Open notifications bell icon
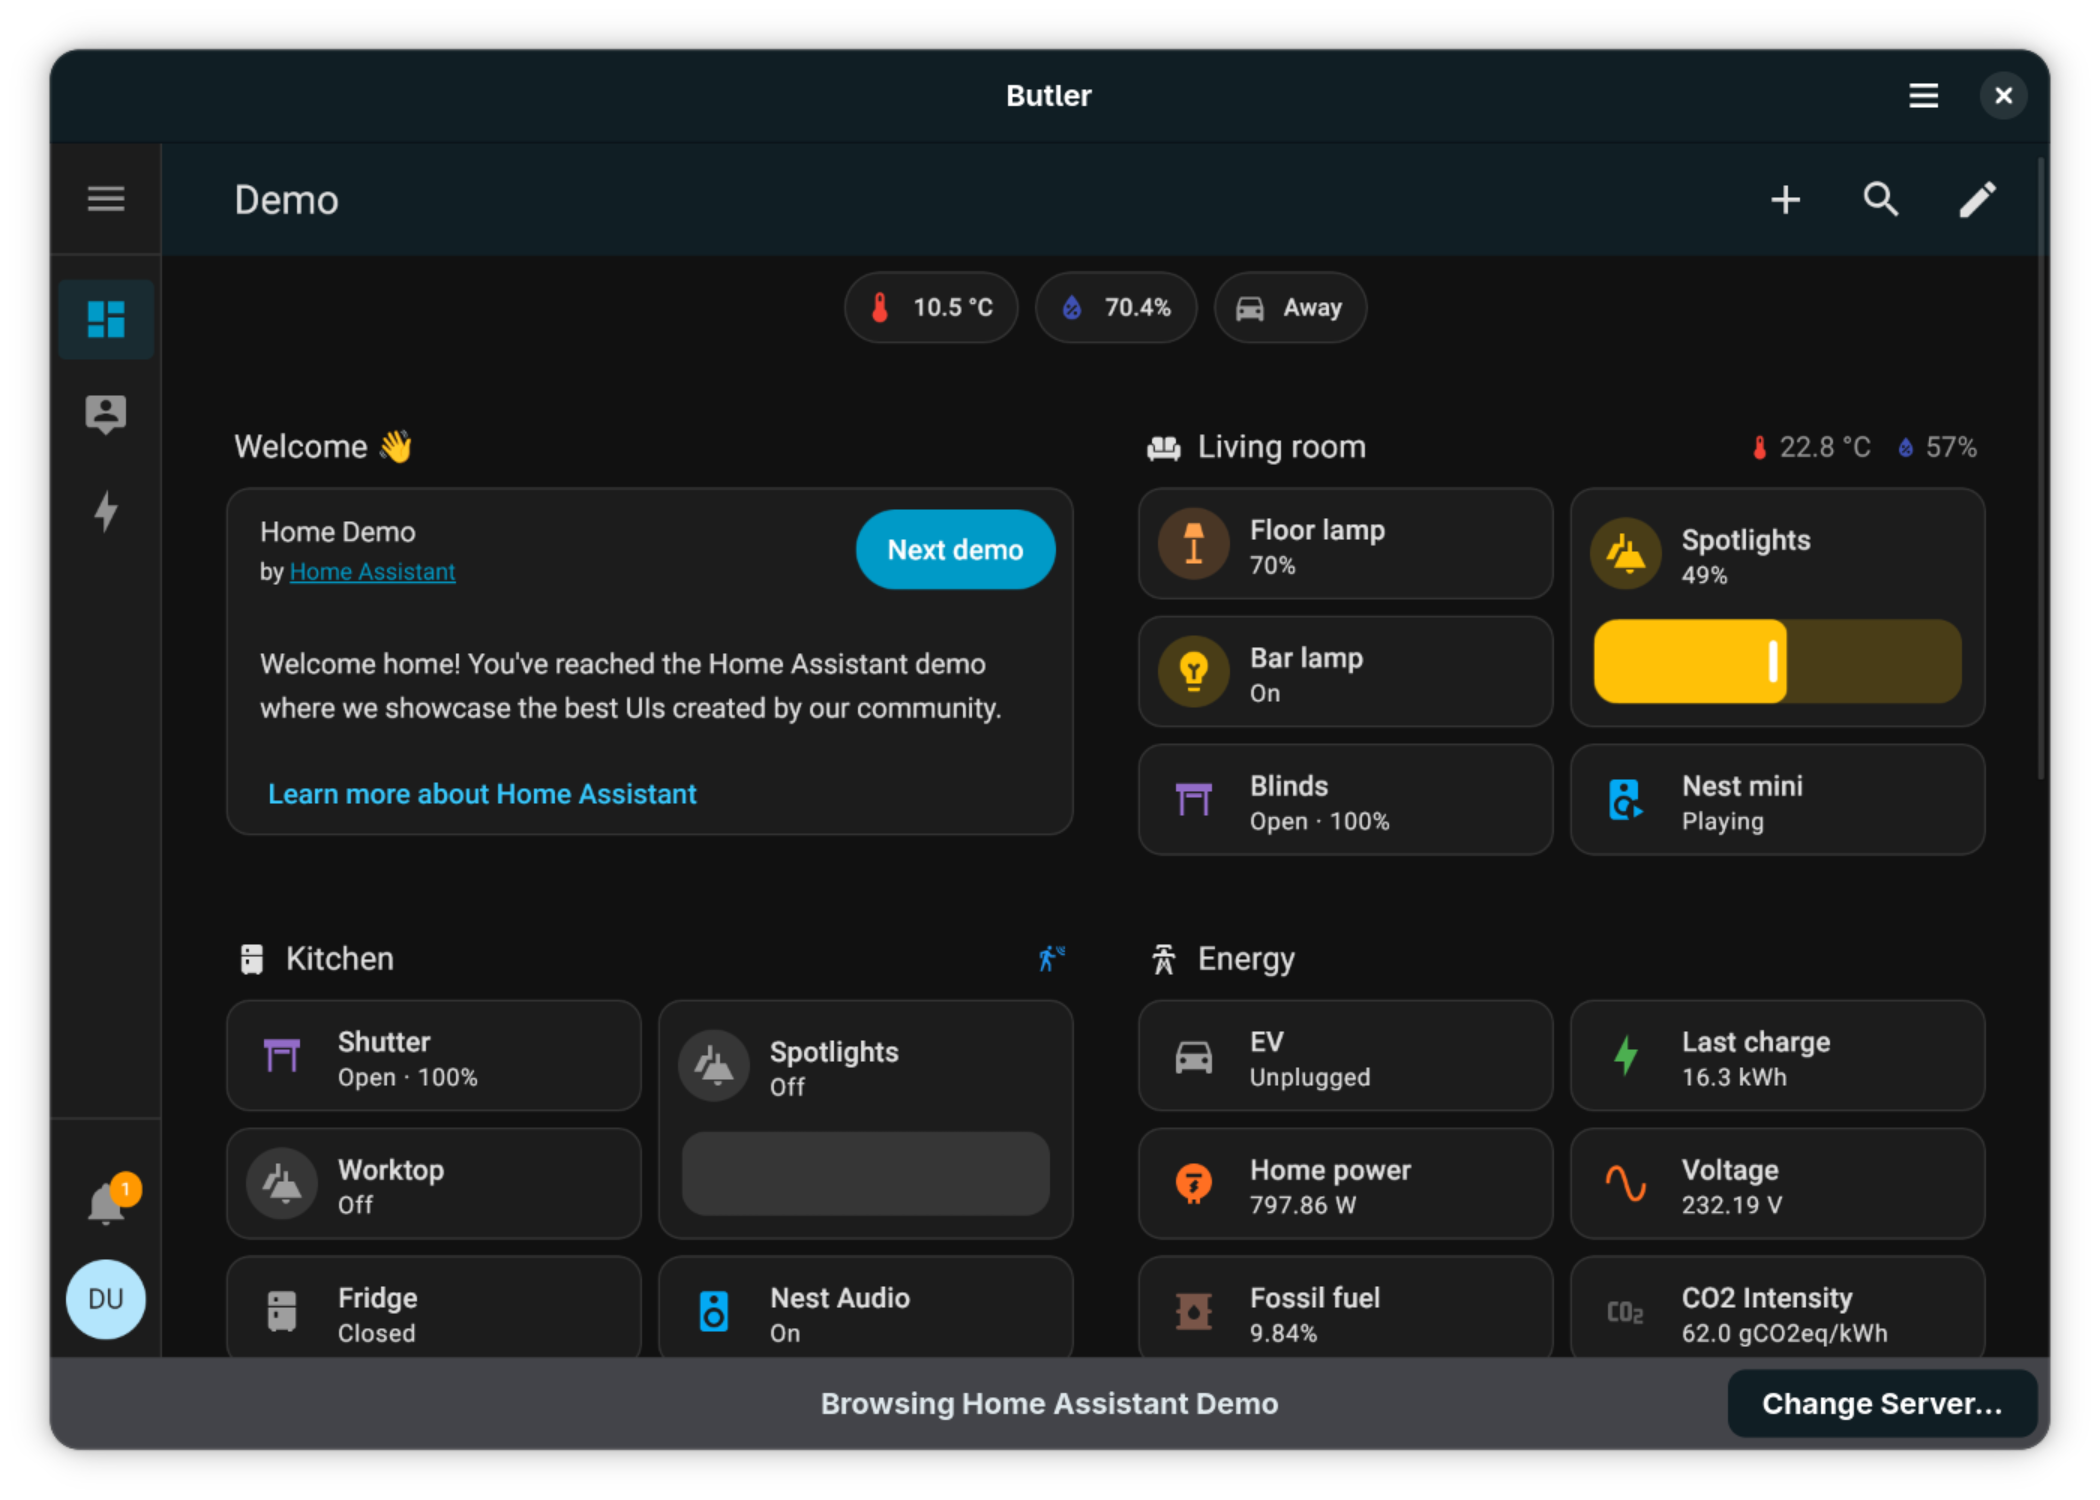 [106, 1203]
